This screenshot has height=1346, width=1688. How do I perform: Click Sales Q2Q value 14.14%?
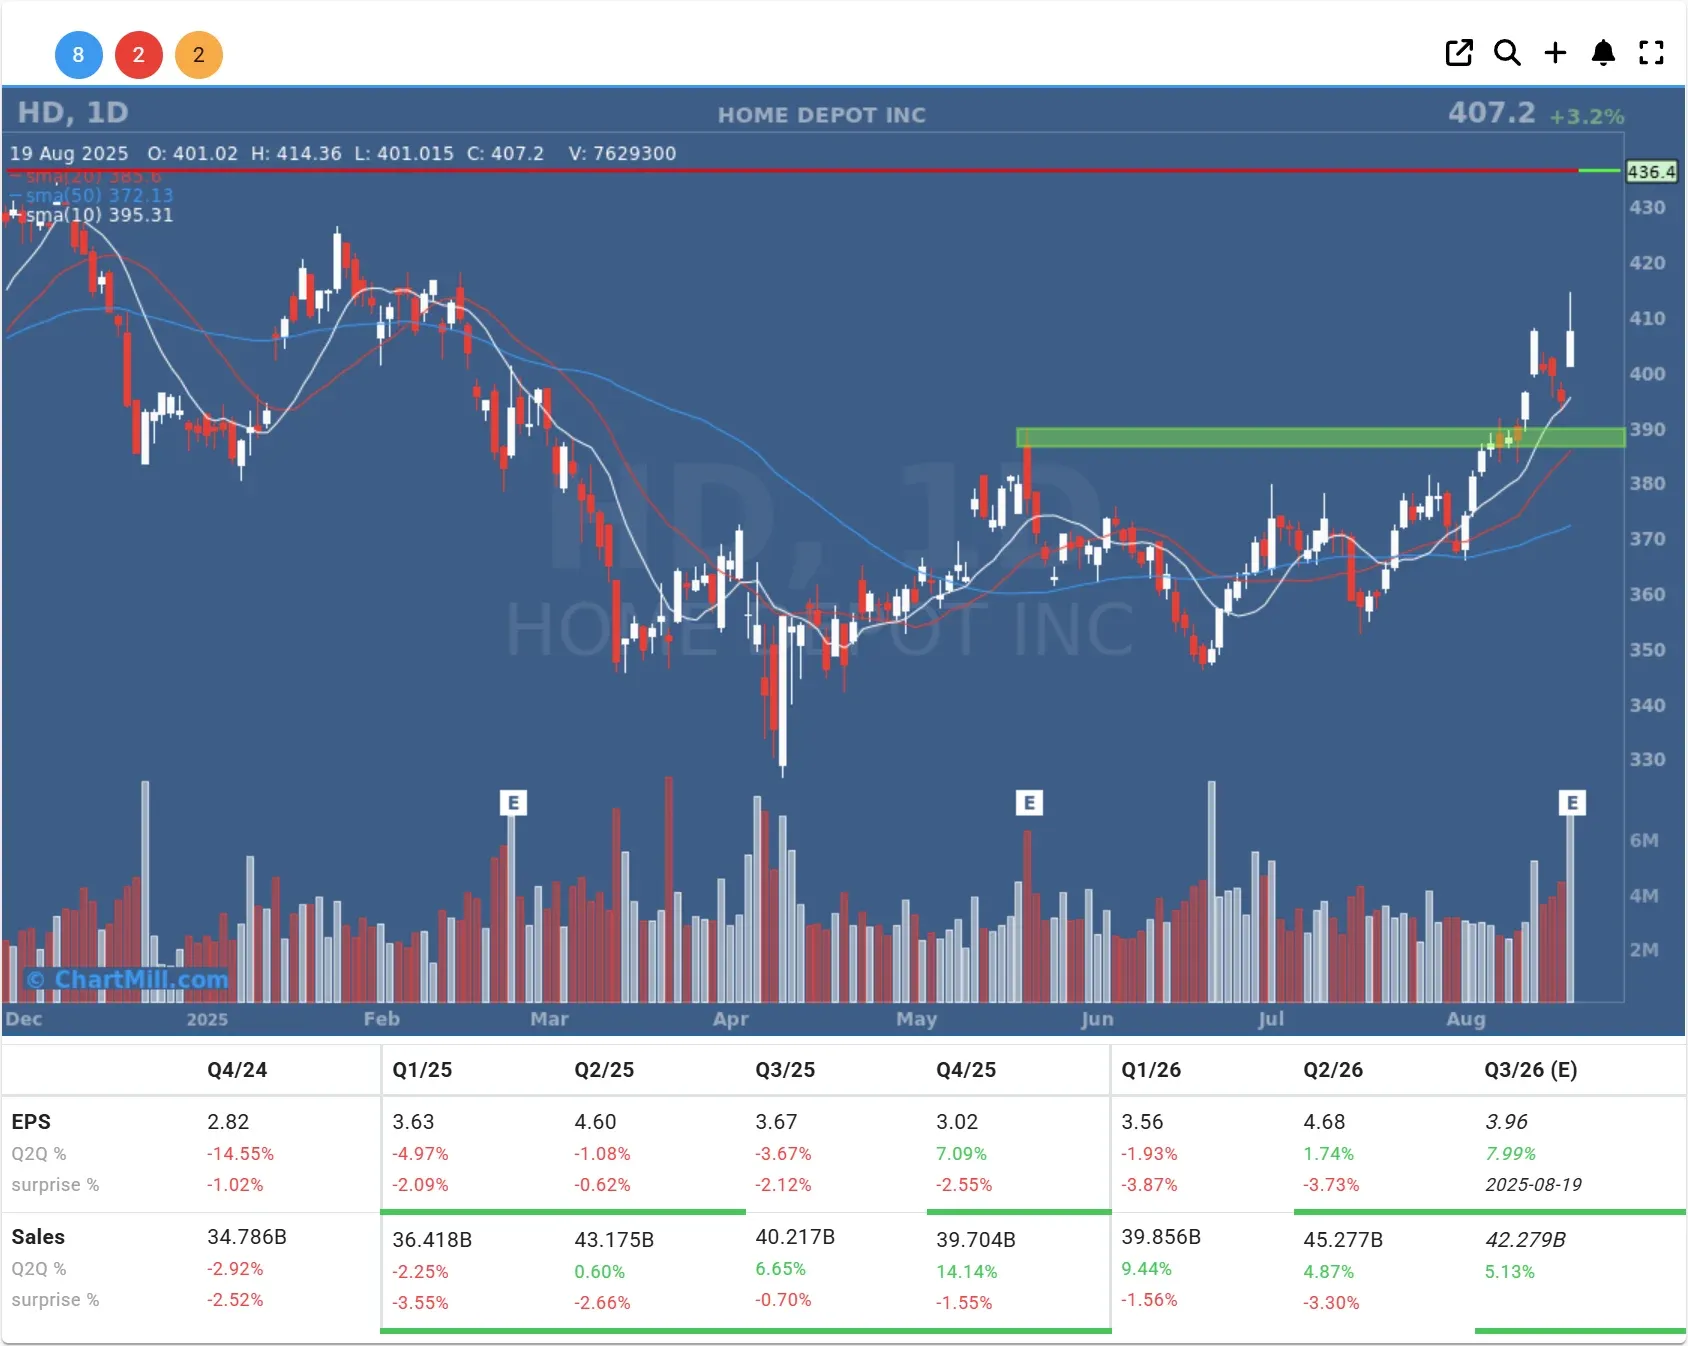click(966, 1272)
